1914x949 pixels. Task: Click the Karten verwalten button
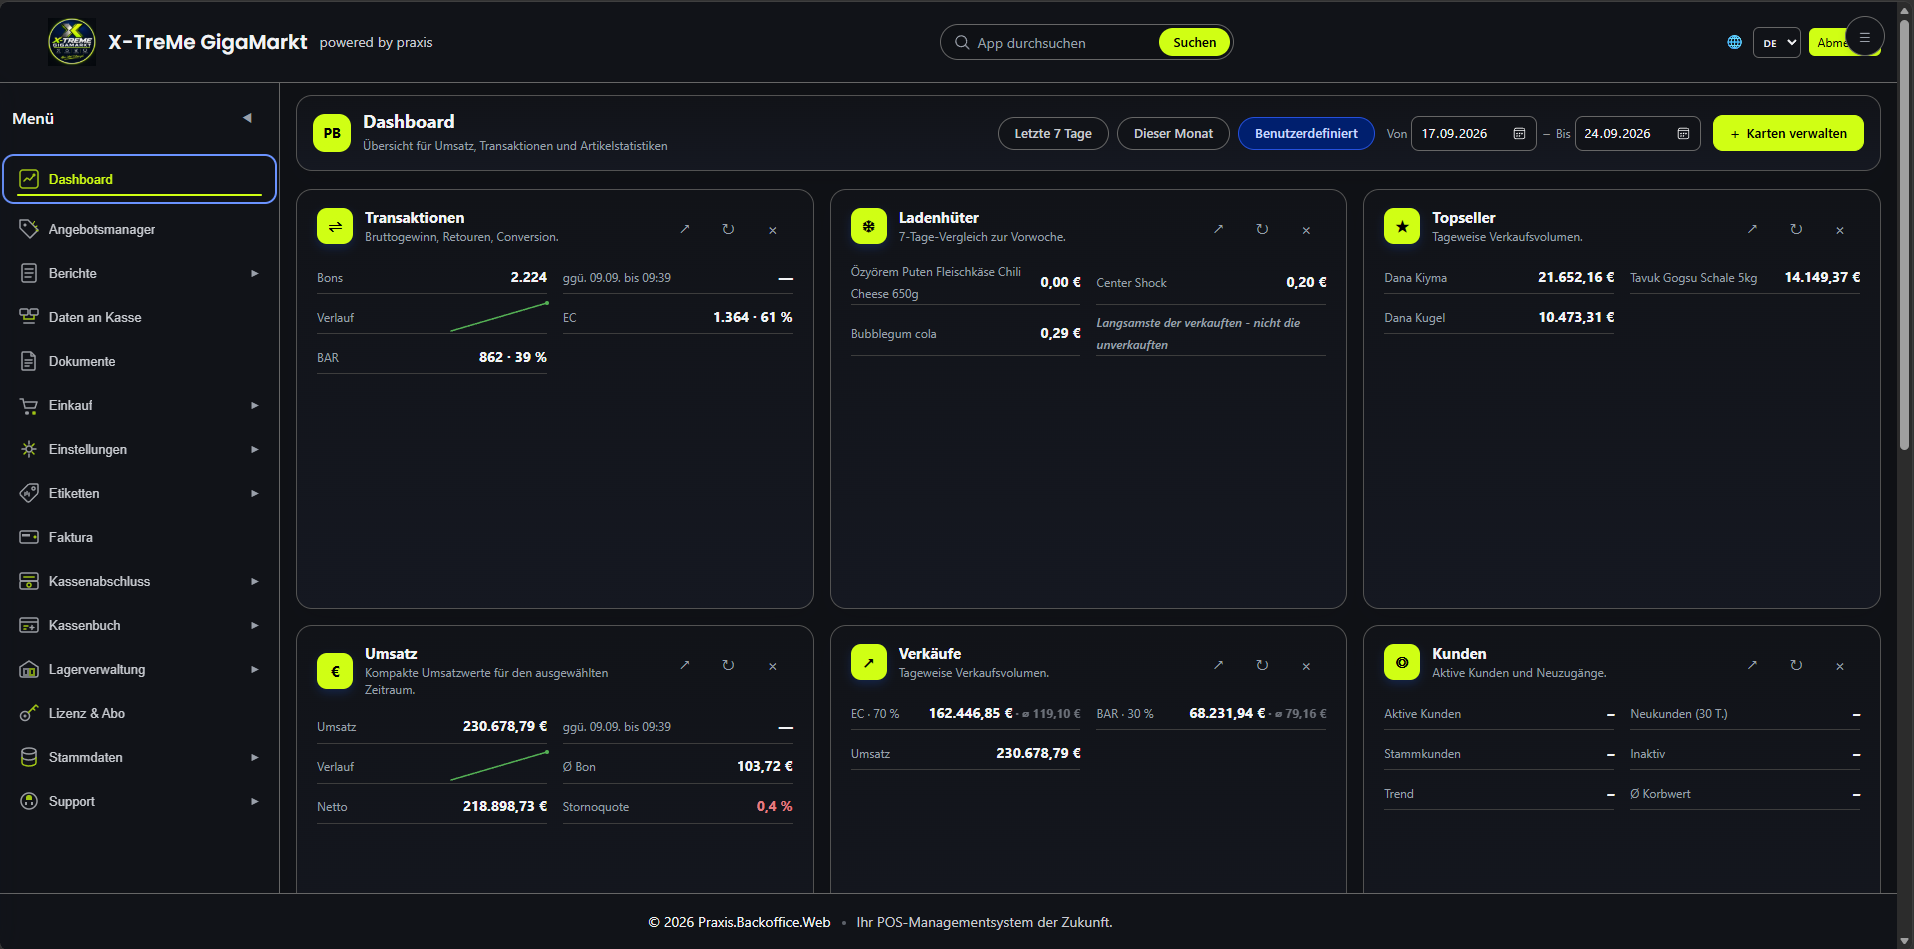click(1788, 133)
